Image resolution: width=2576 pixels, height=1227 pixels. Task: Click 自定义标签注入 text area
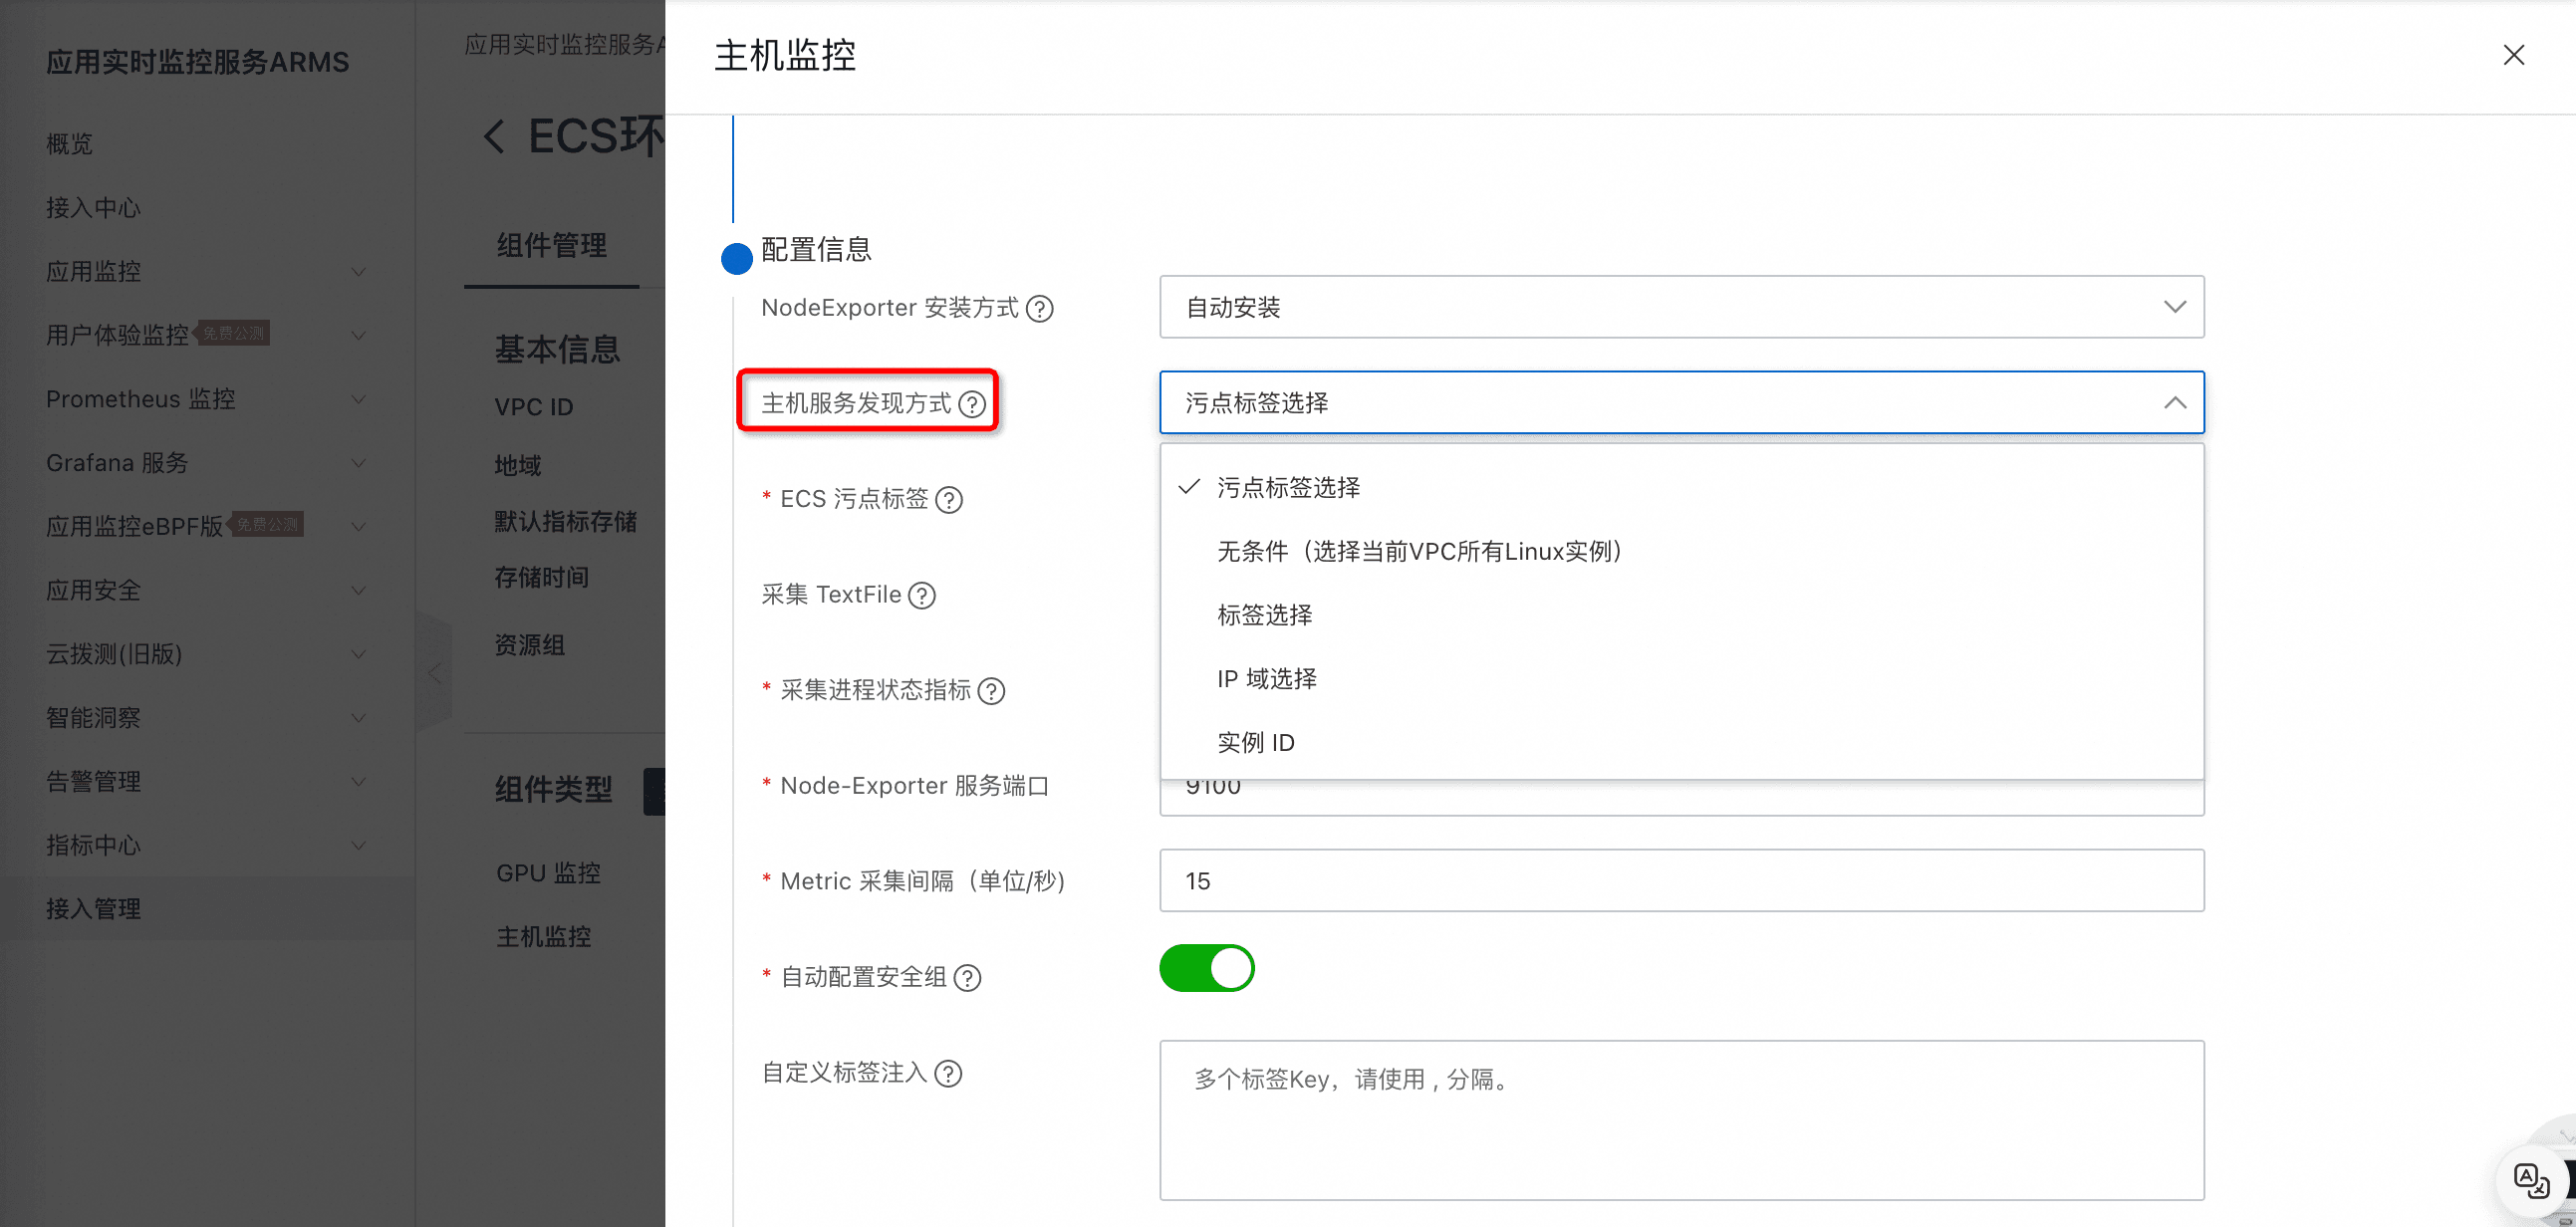1681,1120
